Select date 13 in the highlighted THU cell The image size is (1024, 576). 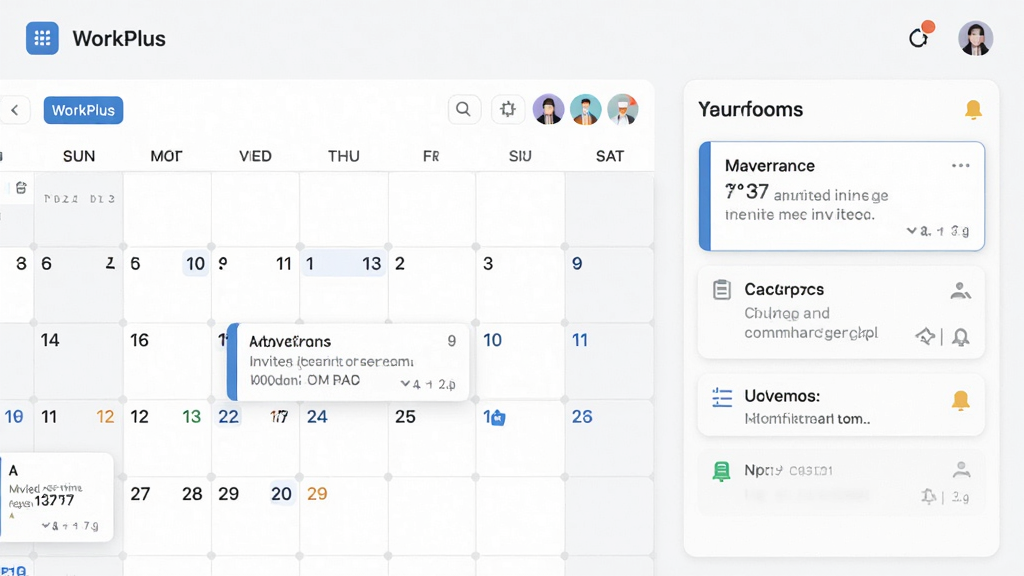(372, 263)
